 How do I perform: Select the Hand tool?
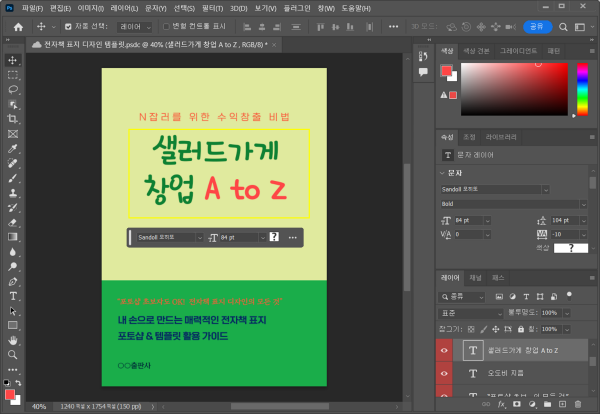coord(13,339)
